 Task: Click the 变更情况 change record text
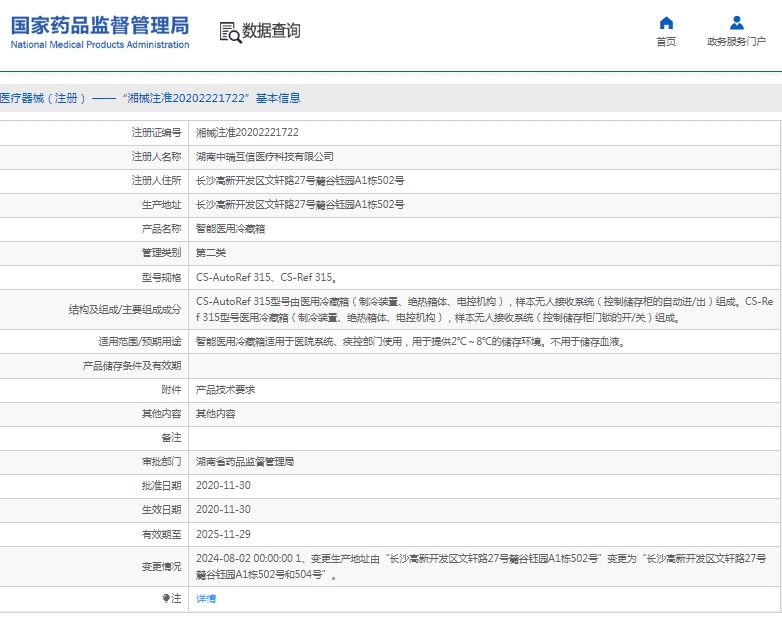click(x=481, y=567)
